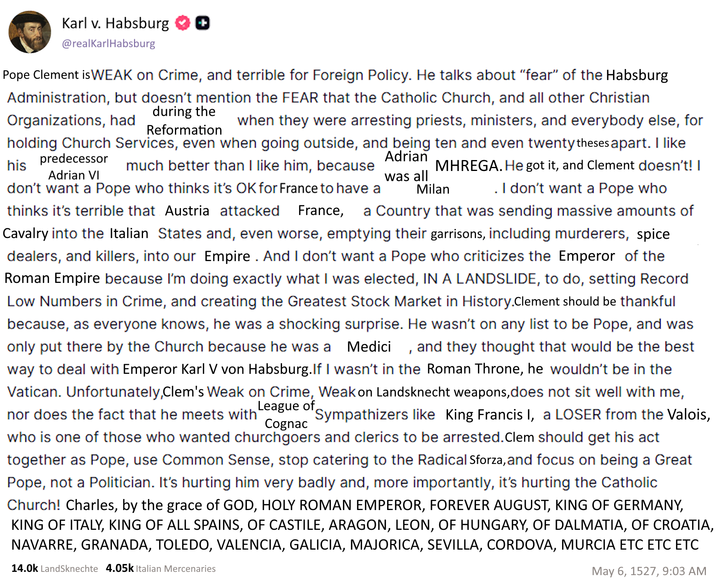Open the May 6, 1527 timestamp
716x586 pixels.
click(x=648, y=571)
